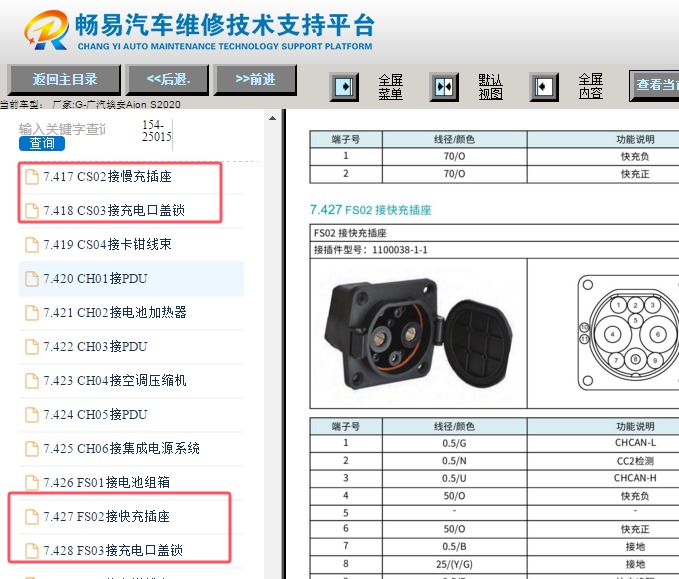Go back with the <<后退 button
This screenshot has height=579, width=679.
168,80
